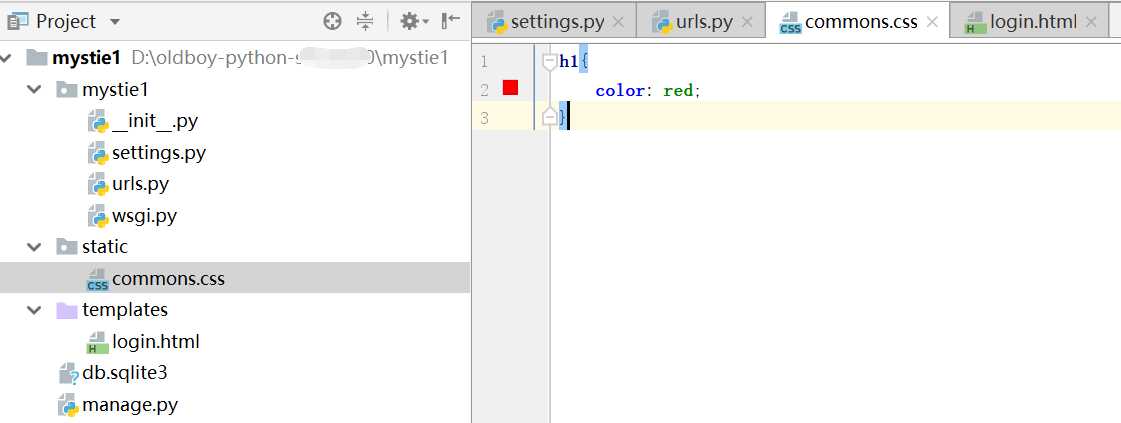Close the commons.css tab
This screenshot has height=423, width=1121.
932,22
